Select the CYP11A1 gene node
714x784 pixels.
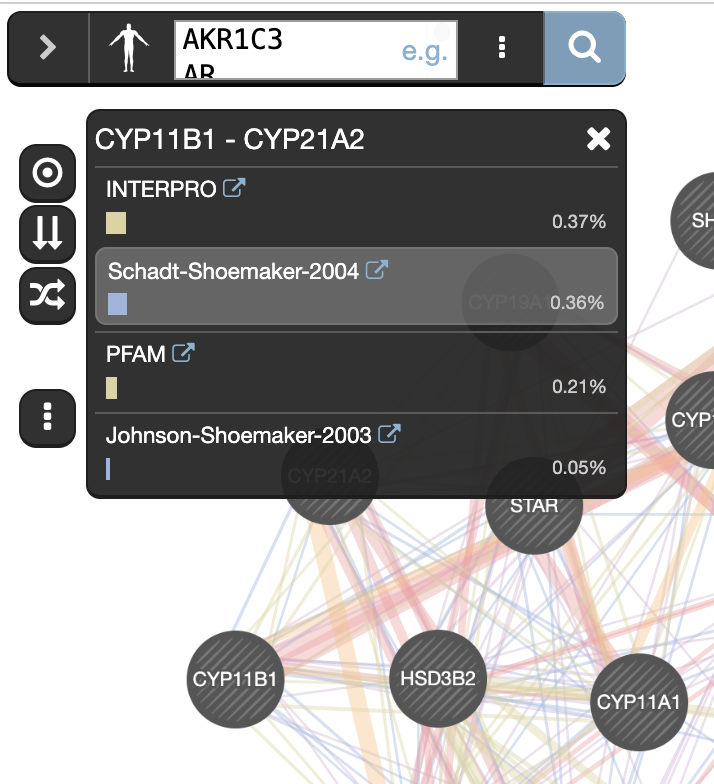(638, 701)
